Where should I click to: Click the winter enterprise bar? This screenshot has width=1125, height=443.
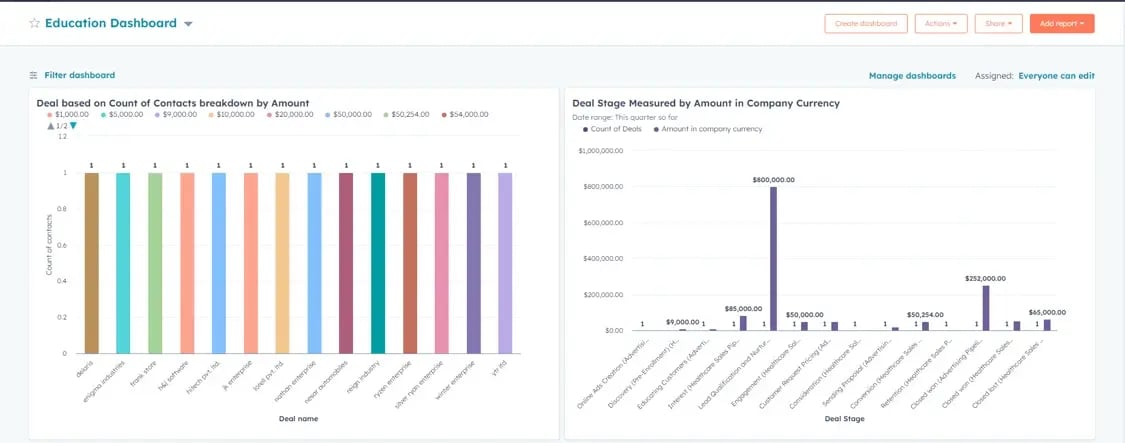click(x=474, y=263)
